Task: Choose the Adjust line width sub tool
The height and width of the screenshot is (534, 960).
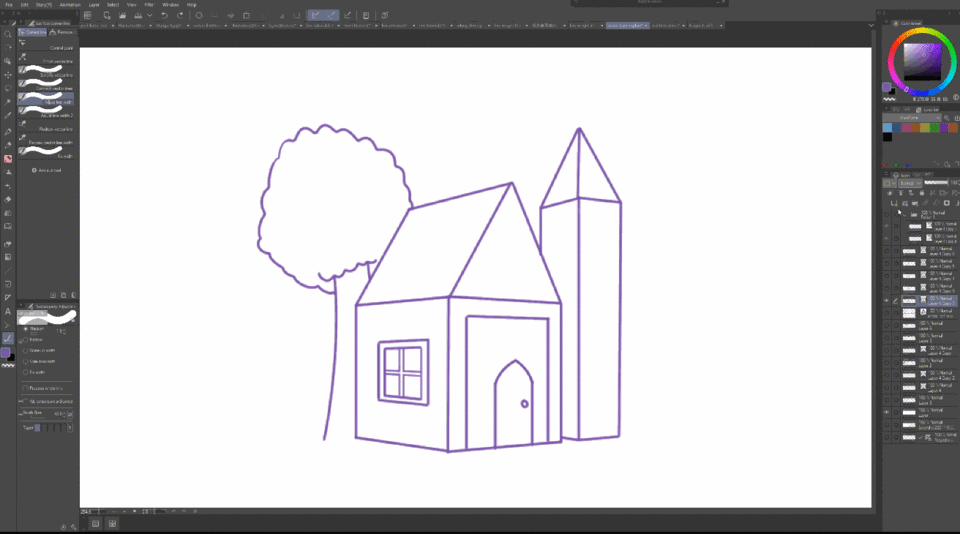Action: point(47,98)
